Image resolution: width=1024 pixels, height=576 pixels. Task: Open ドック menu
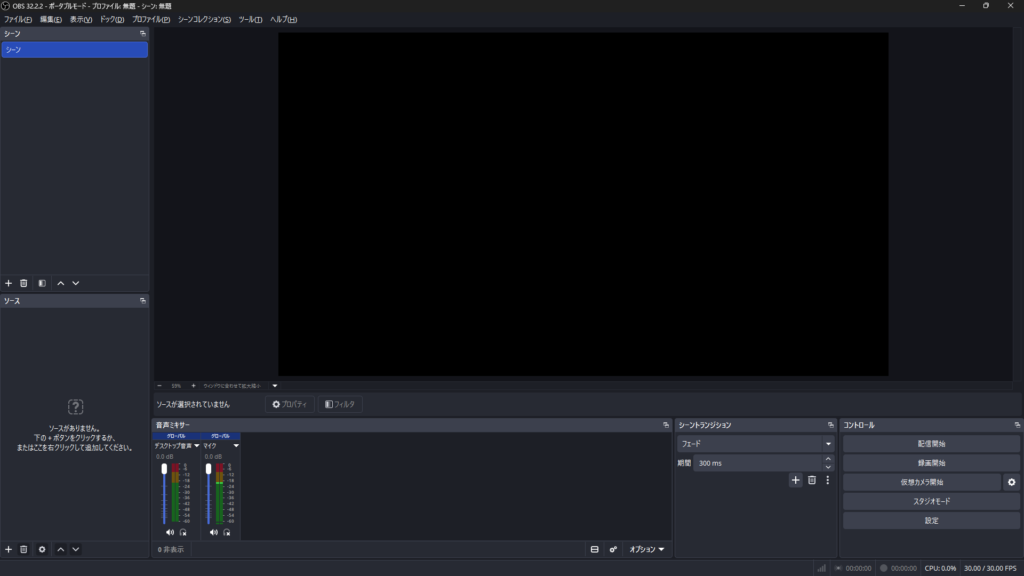tap(112, 20)
